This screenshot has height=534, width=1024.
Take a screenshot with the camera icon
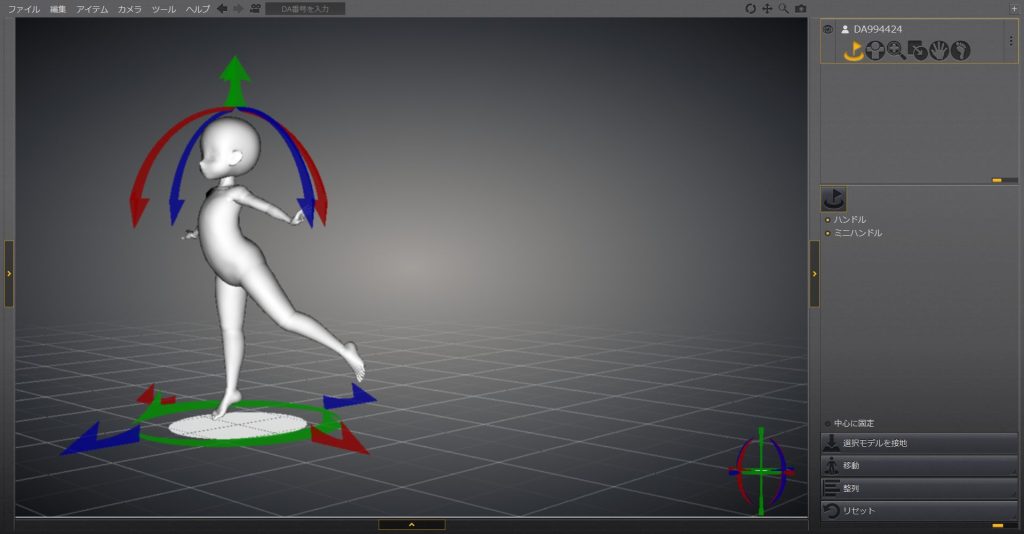click(x=800, y=9)
